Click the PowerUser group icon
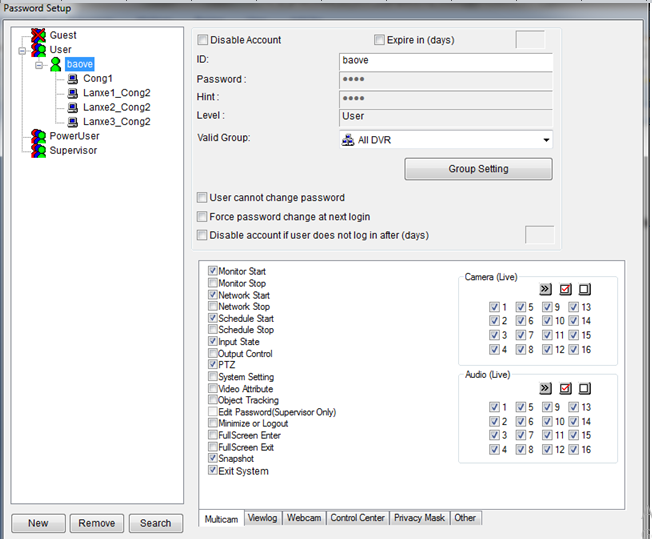The height and width of the screenshot is (539, 652). pyautogui.click(x=39, y=136)
